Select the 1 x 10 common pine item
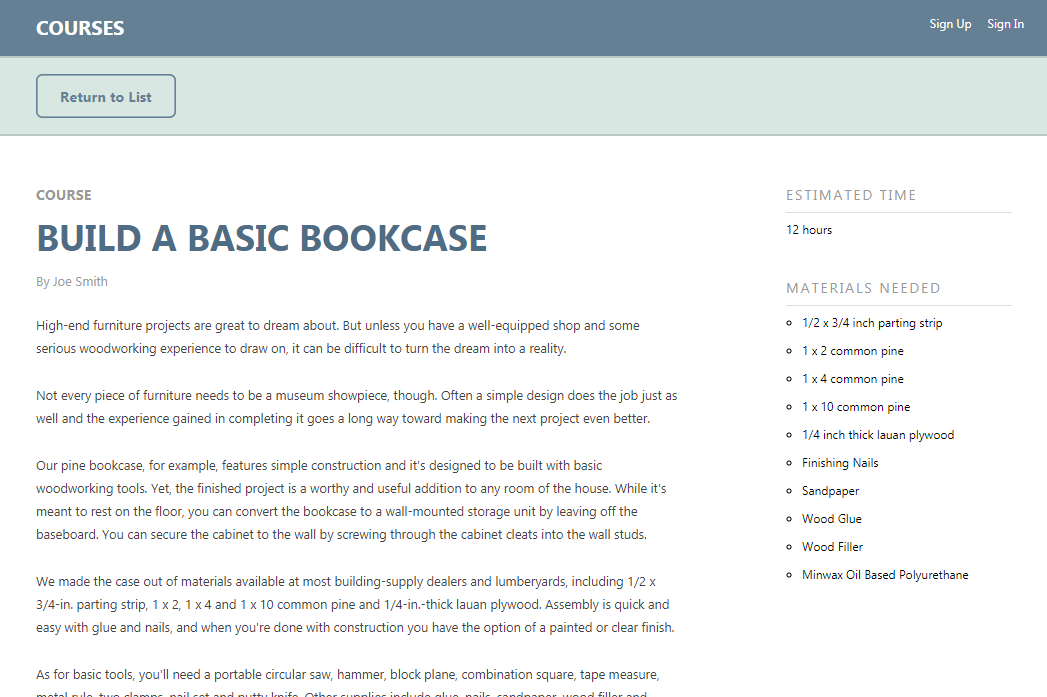The height and width of the screenshot is (697, 1047). (x=856, y=407)
